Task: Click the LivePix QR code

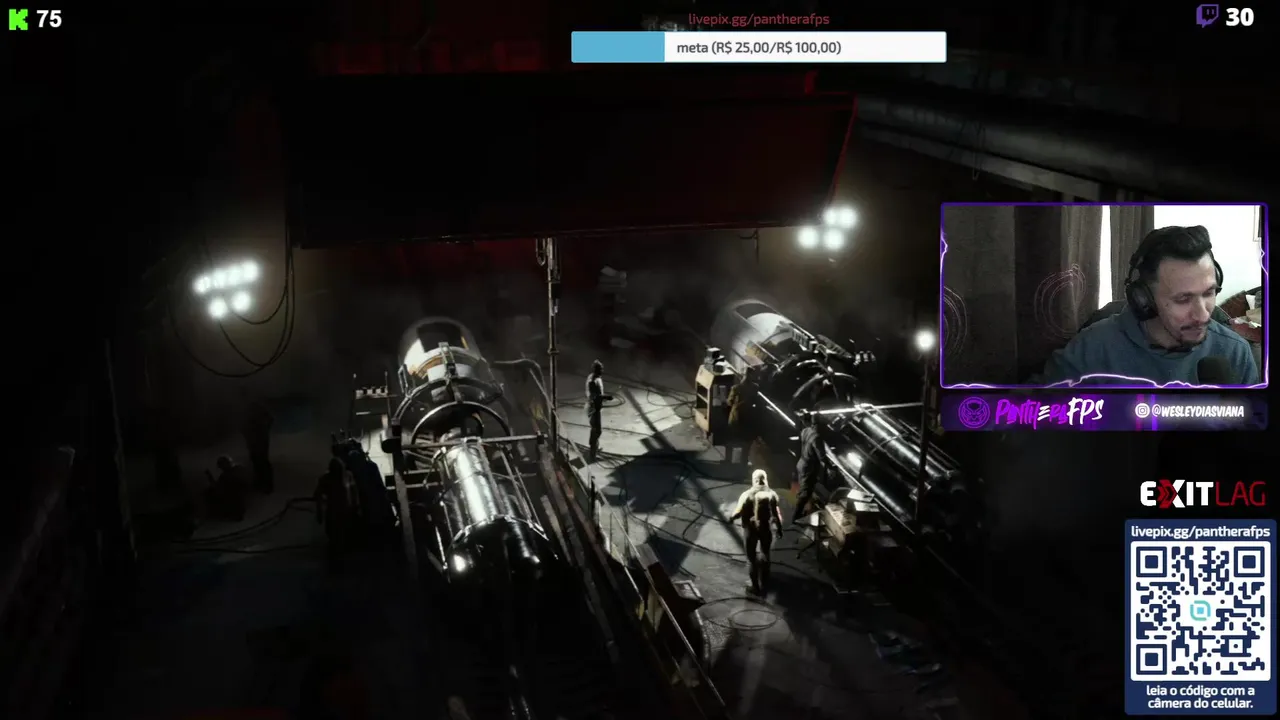Action: click(1200, 612)
